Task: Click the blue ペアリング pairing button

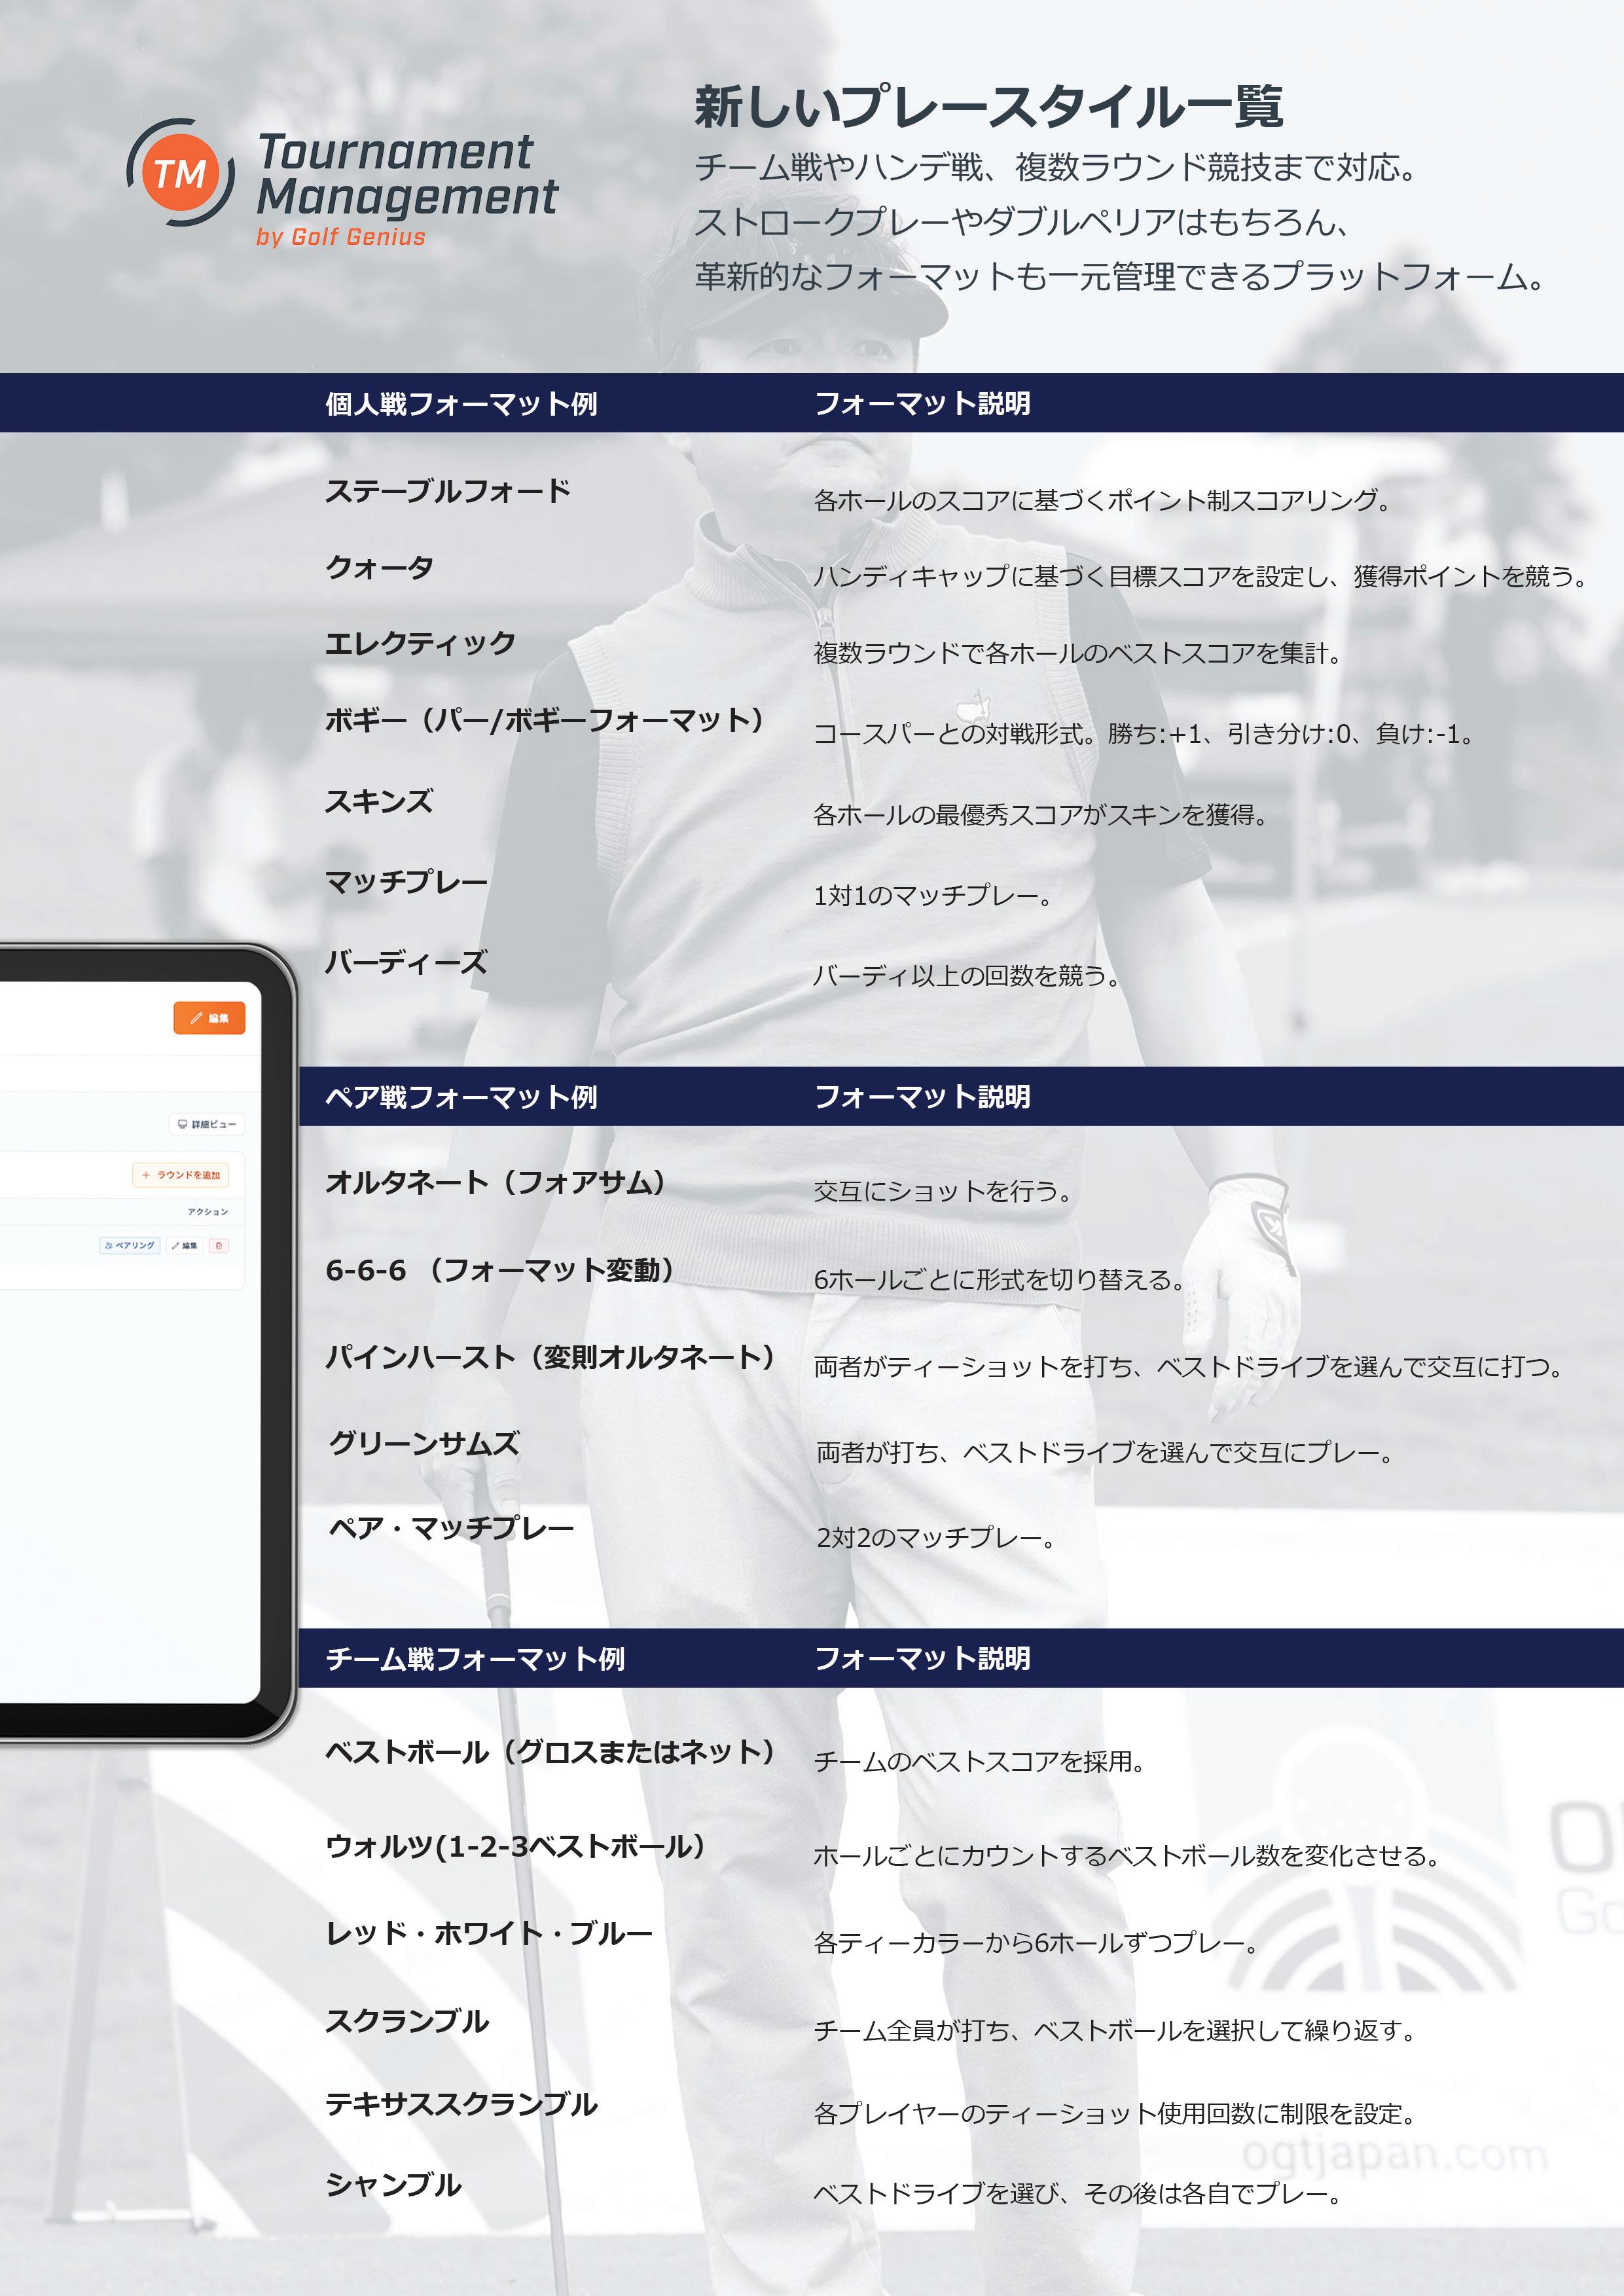Action: pyautogui.click(x=130, y=1245)
